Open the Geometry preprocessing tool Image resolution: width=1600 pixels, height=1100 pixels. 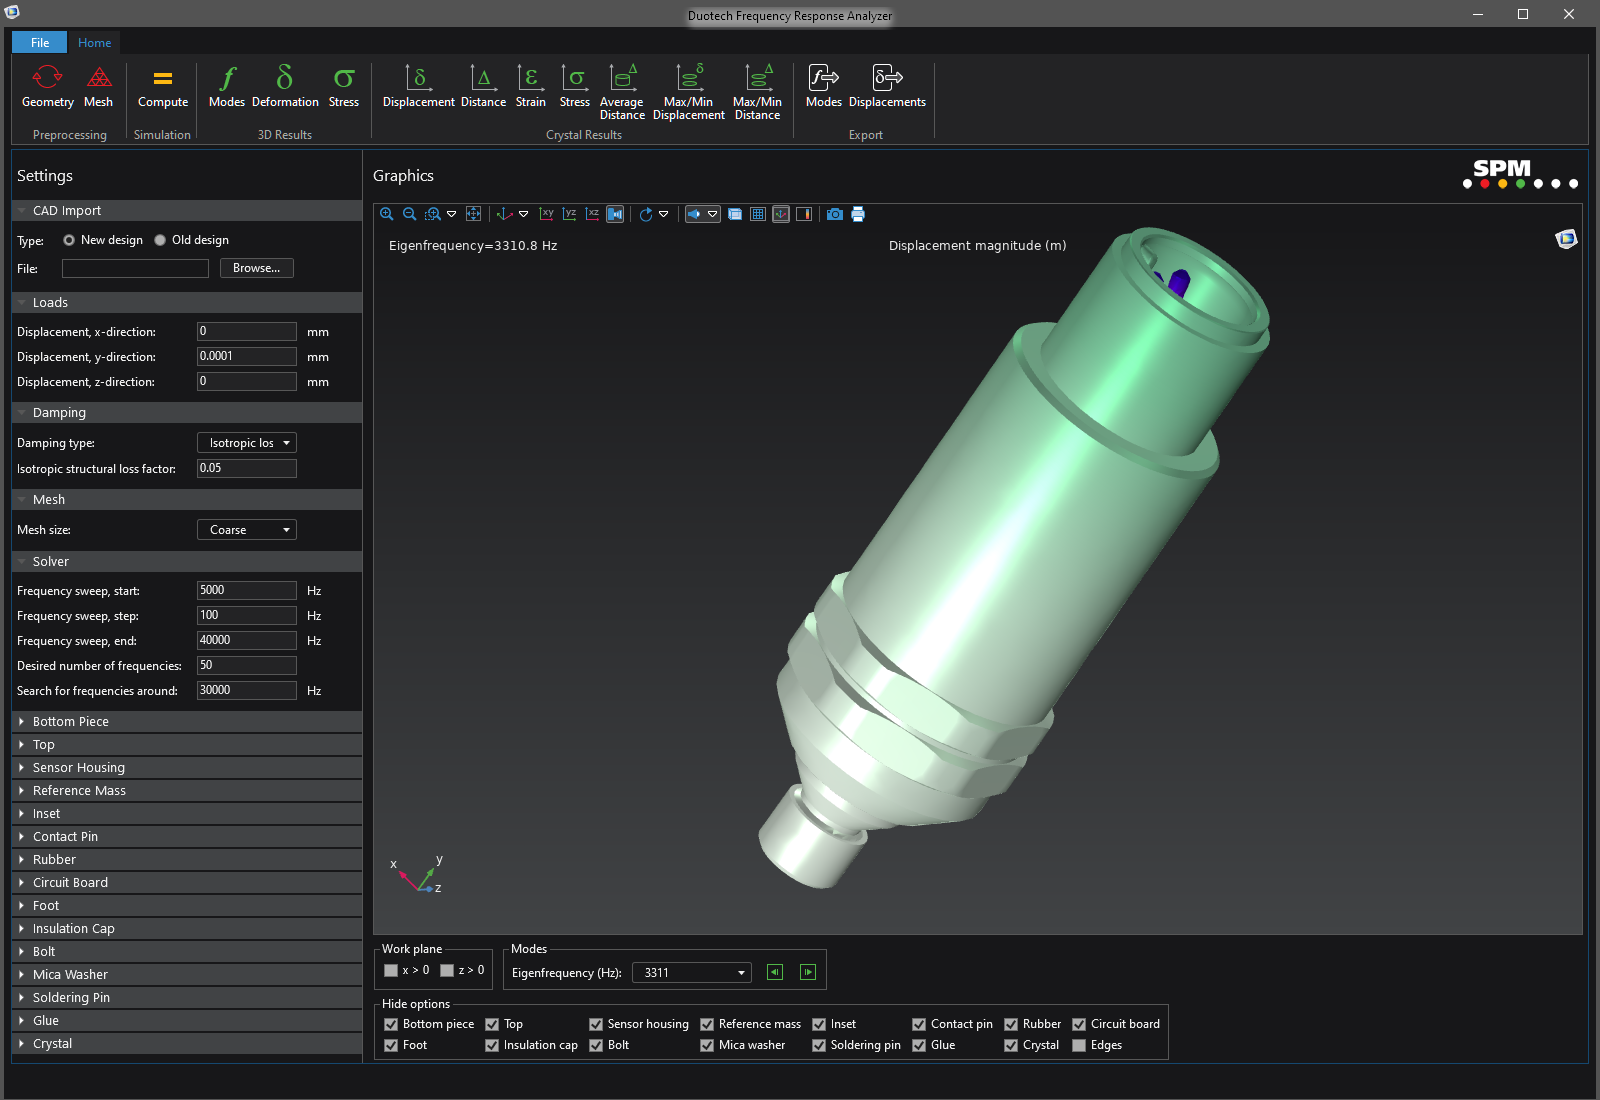point(47,87)
